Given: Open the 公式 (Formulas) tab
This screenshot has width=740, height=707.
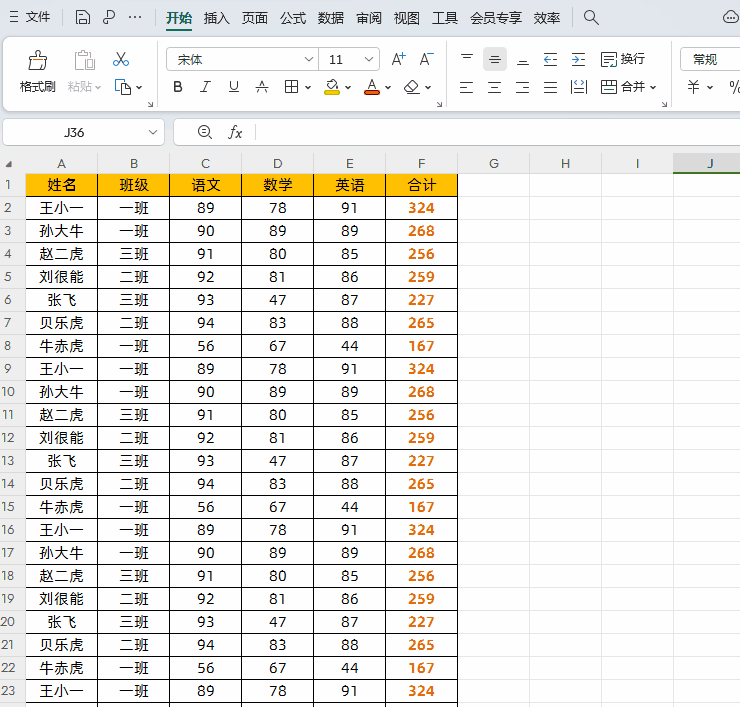Looking at the screenshot, I should [293, 18].
